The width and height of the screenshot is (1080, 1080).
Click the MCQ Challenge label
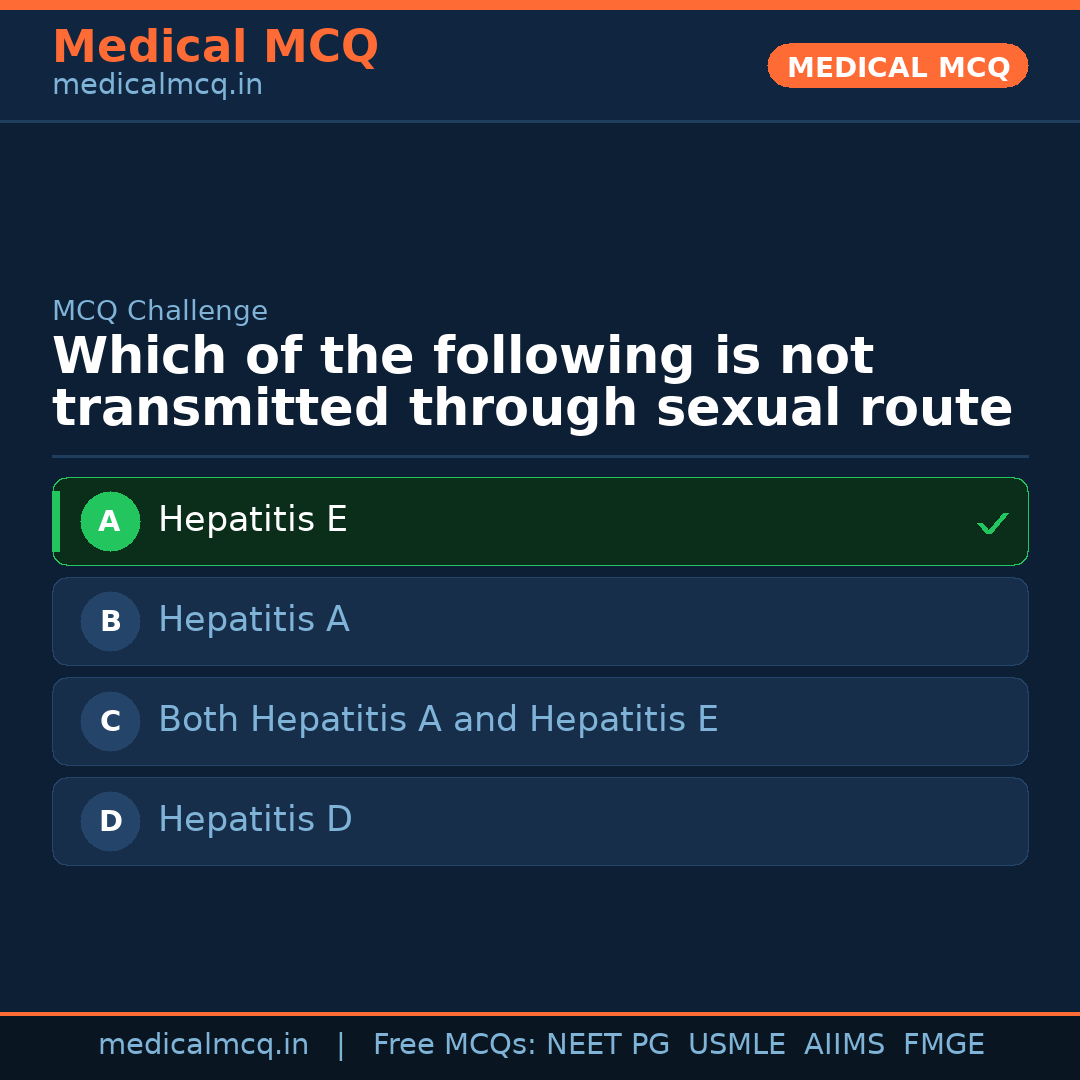point(160,311)
